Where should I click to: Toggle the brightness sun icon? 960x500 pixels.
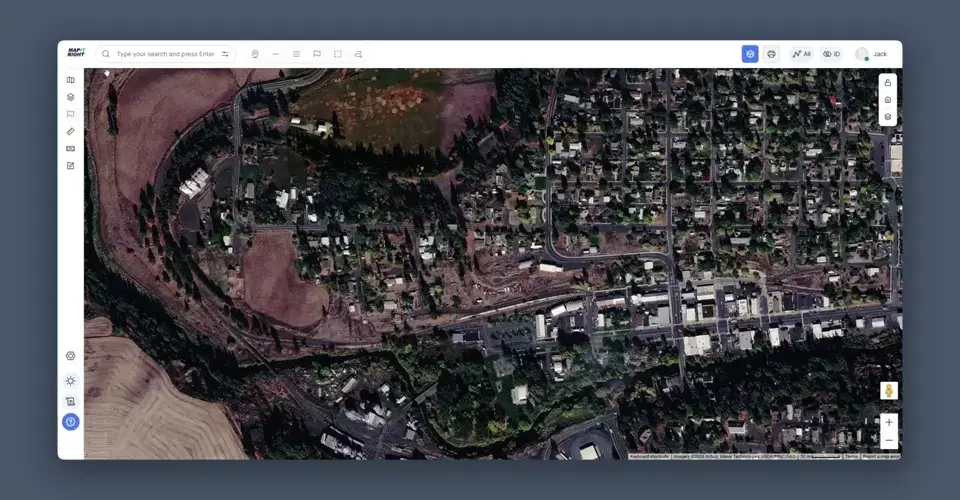pos(70,381)
